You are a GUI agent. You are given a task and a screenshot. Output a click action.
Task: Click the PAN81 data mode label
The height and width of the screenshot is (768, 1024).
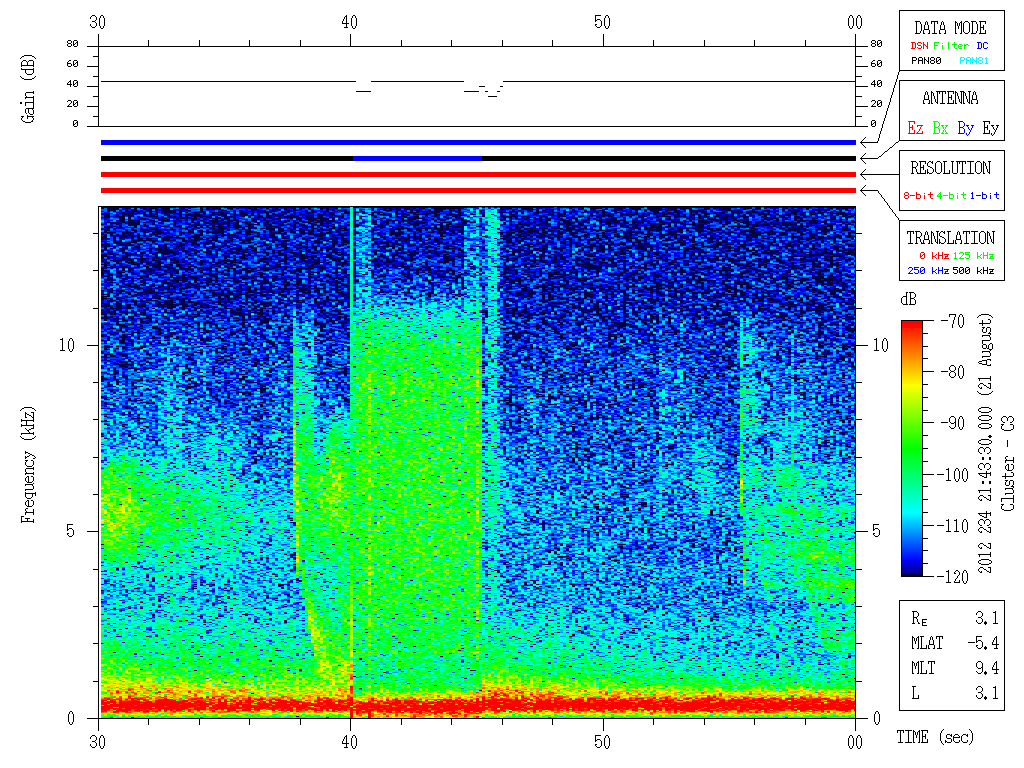click(973, 61)
